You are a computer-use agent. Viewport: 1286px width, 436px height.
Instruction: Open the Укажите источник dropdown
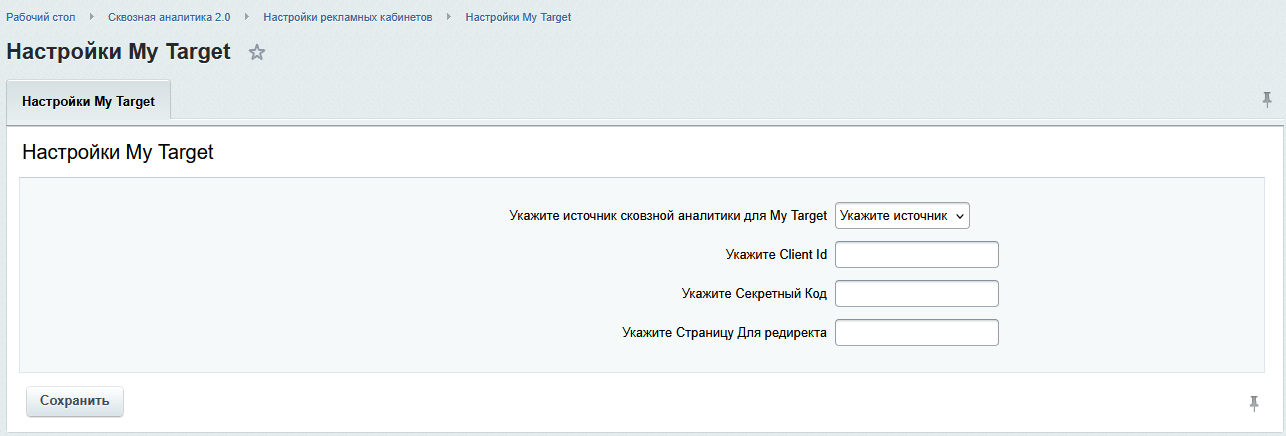(x=902, y=215)
